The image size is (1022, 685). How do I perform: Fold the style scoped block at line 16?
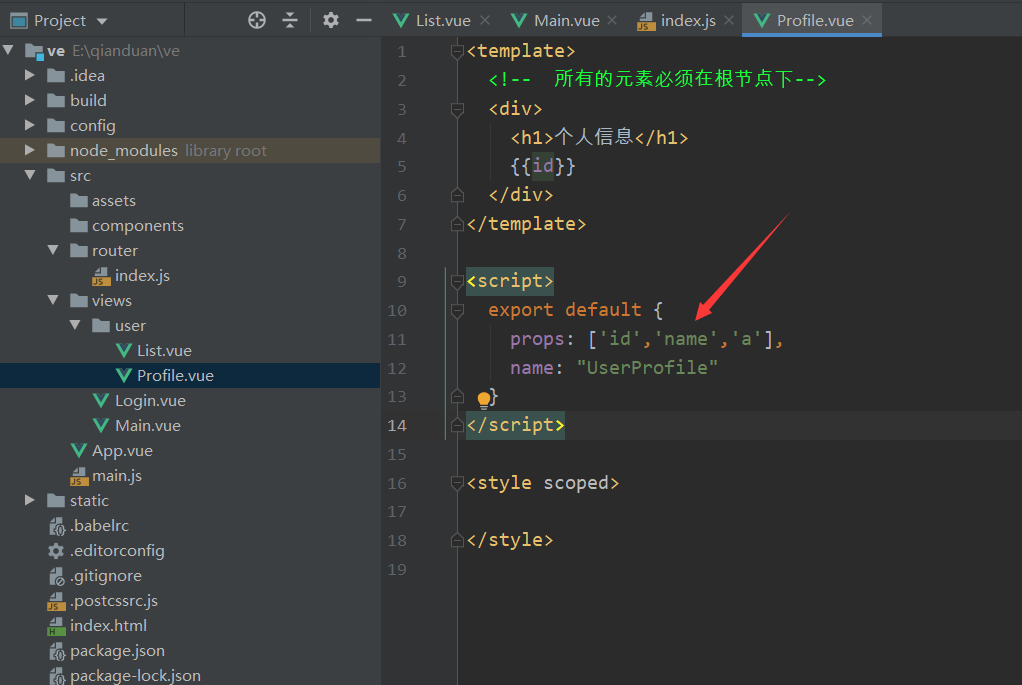point(457,483)
